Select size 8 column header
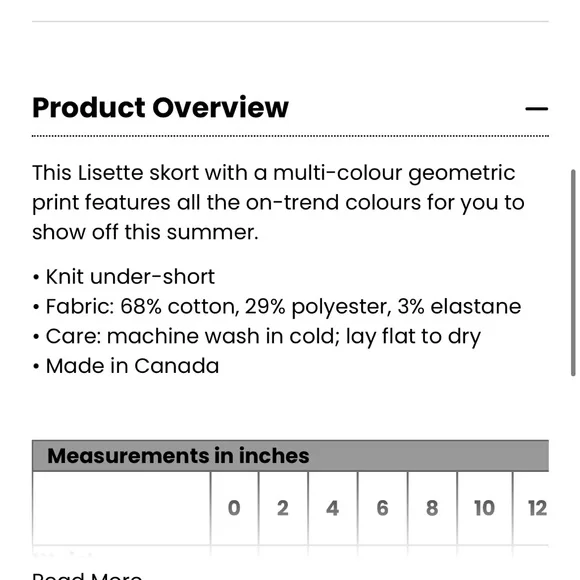 432,508
